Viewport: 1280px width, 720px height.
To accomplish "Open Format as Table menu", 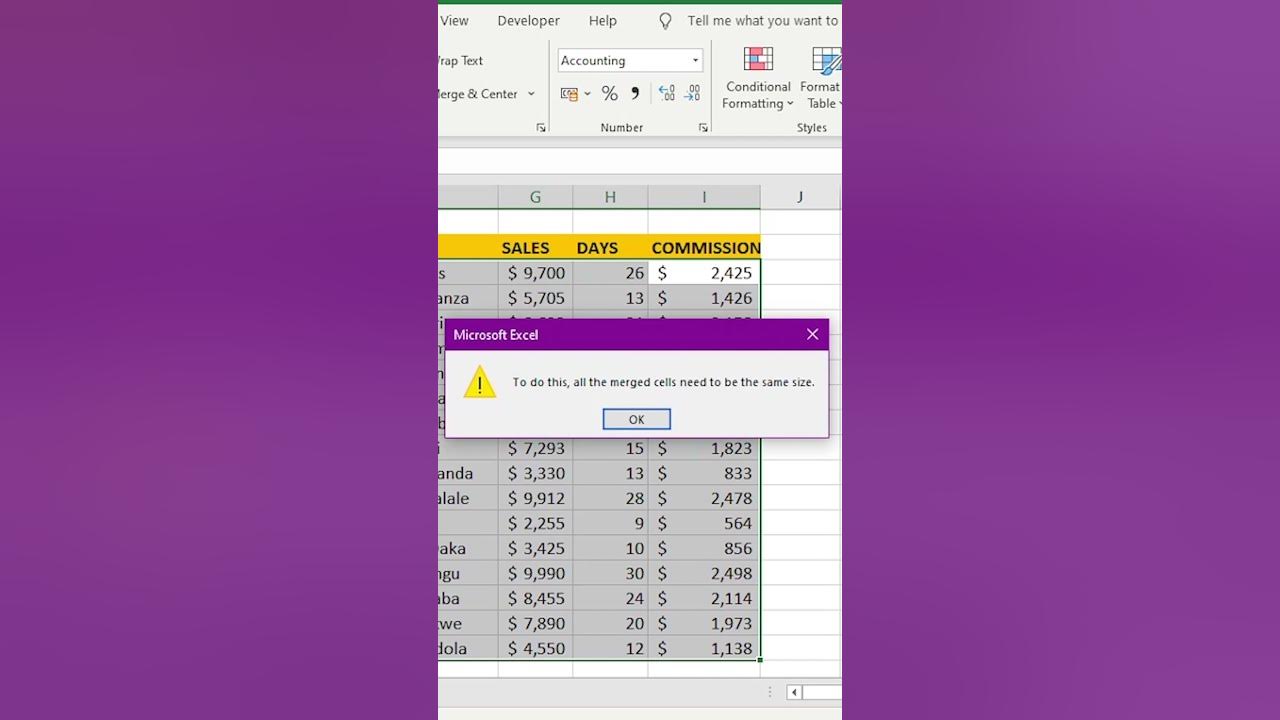I will coord(821,79).
